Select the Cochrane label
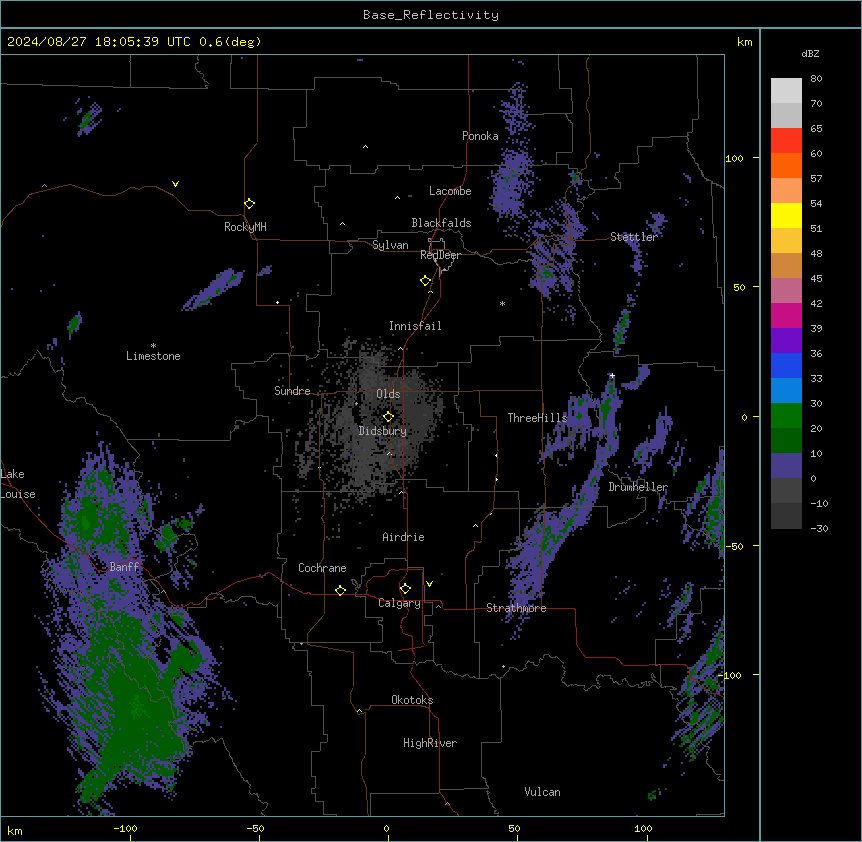 (322, 568)
